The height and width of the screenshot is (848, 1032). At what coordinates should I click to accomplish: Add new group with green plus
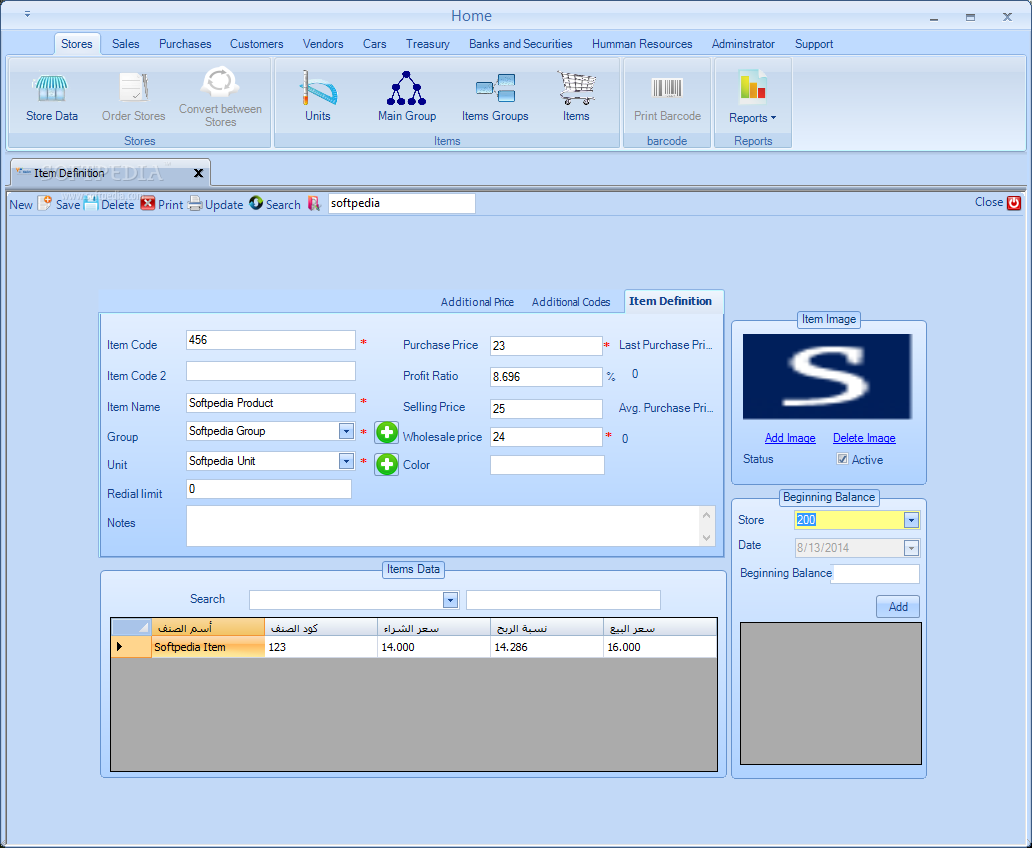click(x=387, y=433)
